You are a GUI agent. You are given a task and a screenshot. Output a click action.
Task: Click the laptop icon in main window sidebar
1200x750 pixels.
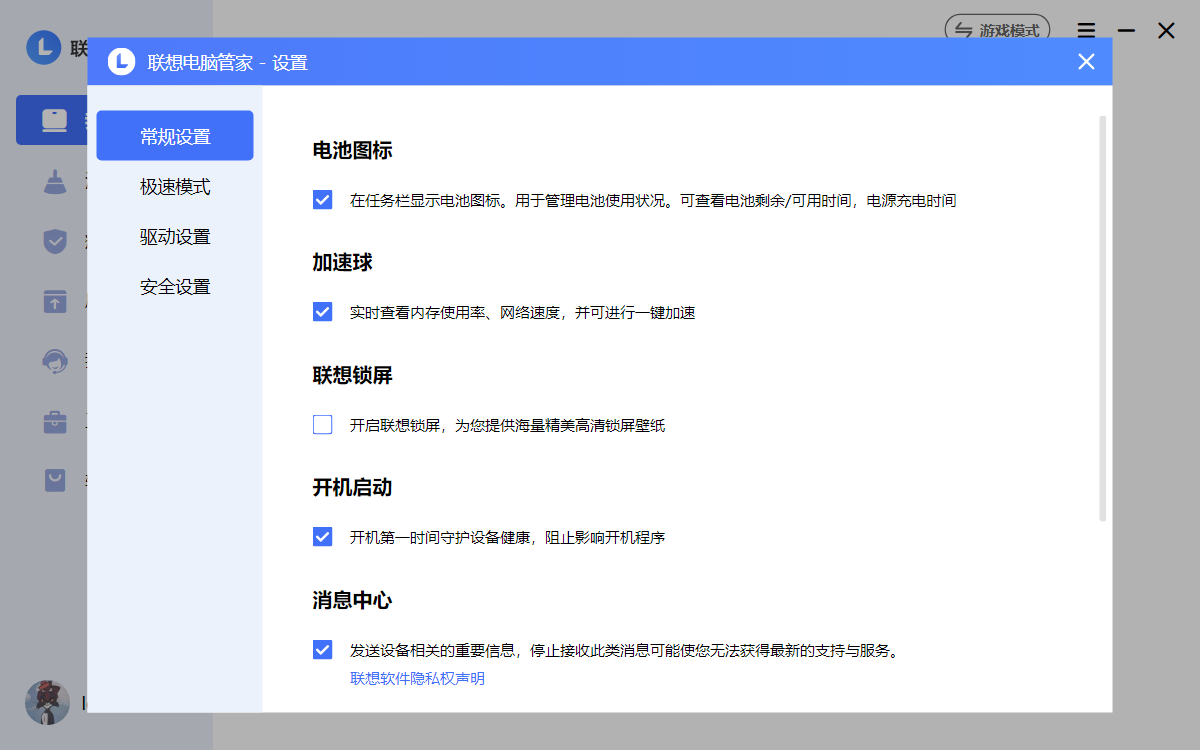click(54, 121)
